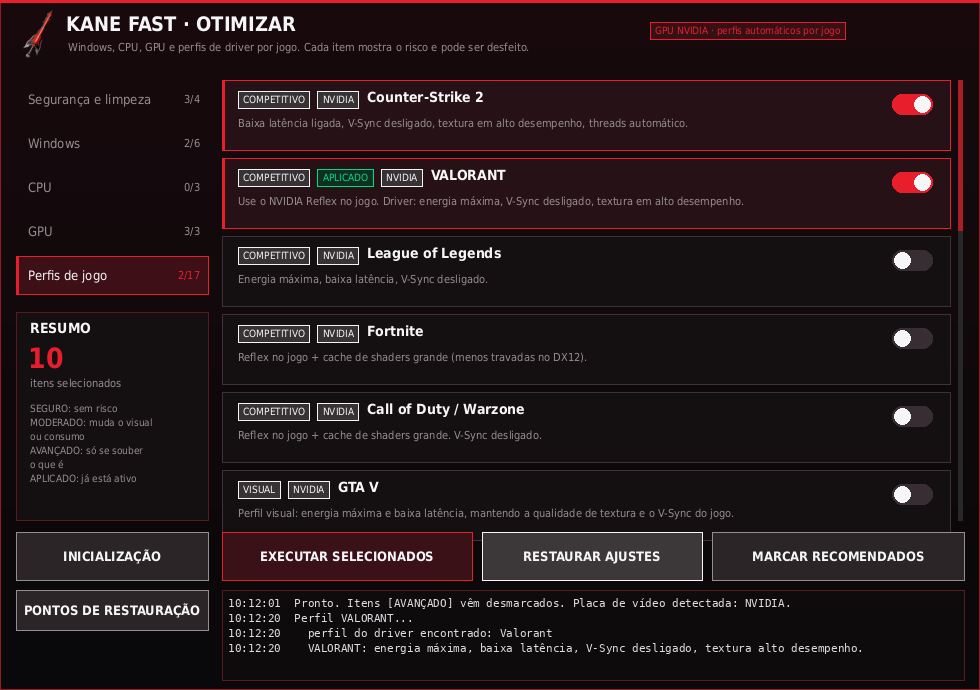980x690 pixels.
Task: Click the green APLICADO badge on VALORANT
Action: (345, 178)
